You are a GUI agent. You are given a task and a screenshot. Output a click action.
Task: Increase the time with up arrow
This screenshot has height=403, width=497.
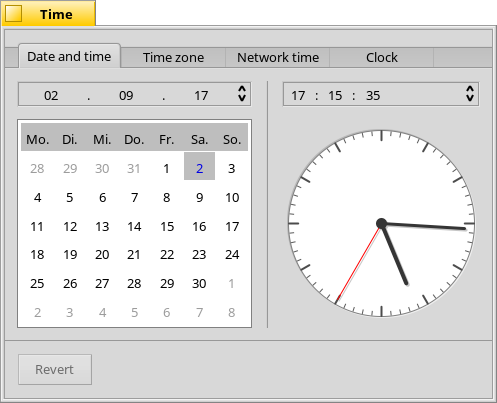[x=470, y=89]
